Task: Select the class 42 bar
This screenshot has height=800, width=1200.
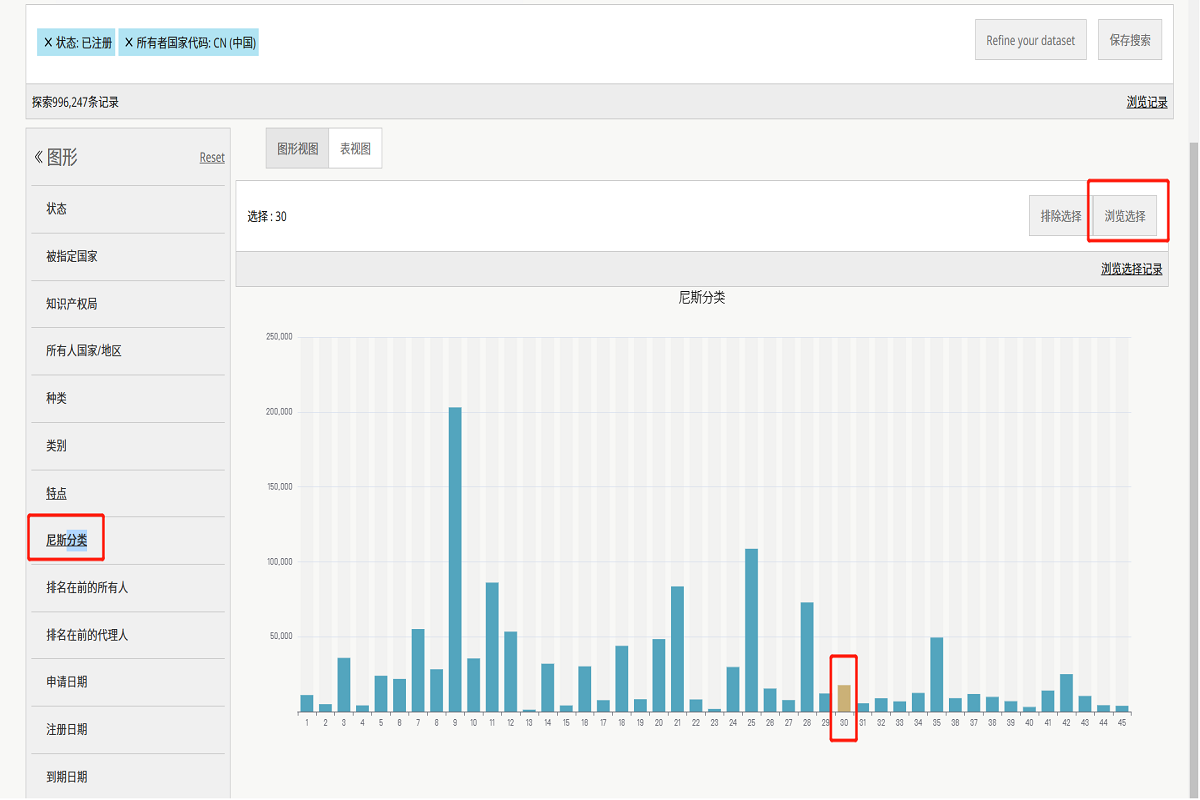Action: pos(1066,693)
